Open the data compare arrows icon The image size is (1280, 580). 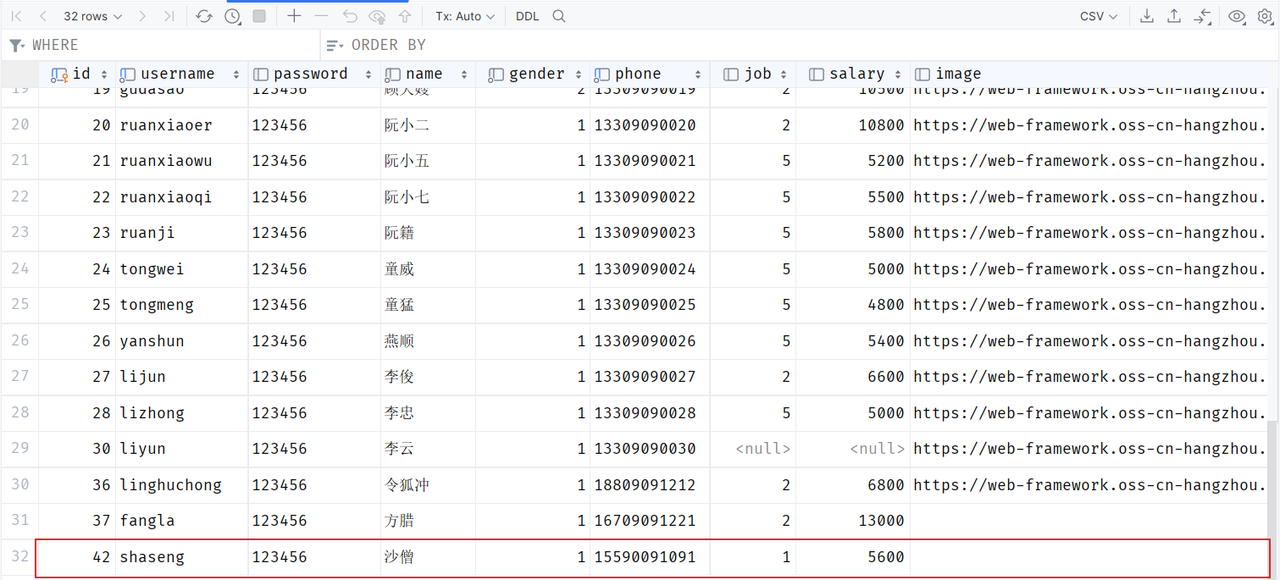coord(1203,16)
